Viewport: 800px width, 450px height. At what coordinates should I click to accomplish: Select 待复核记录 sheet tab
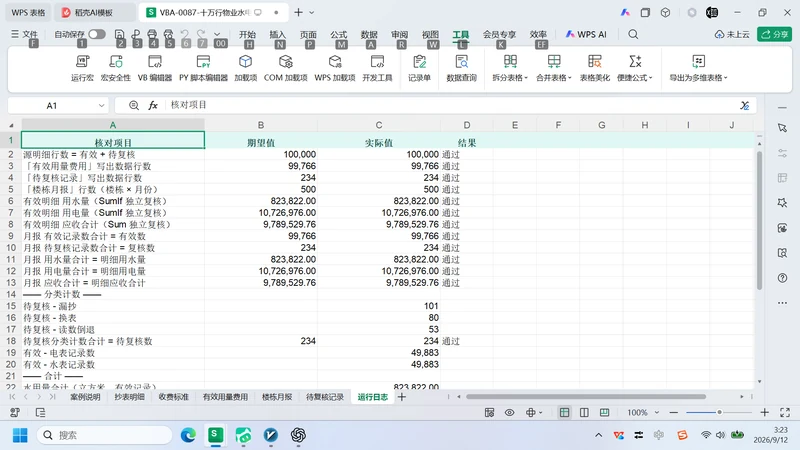pos(325,396)
